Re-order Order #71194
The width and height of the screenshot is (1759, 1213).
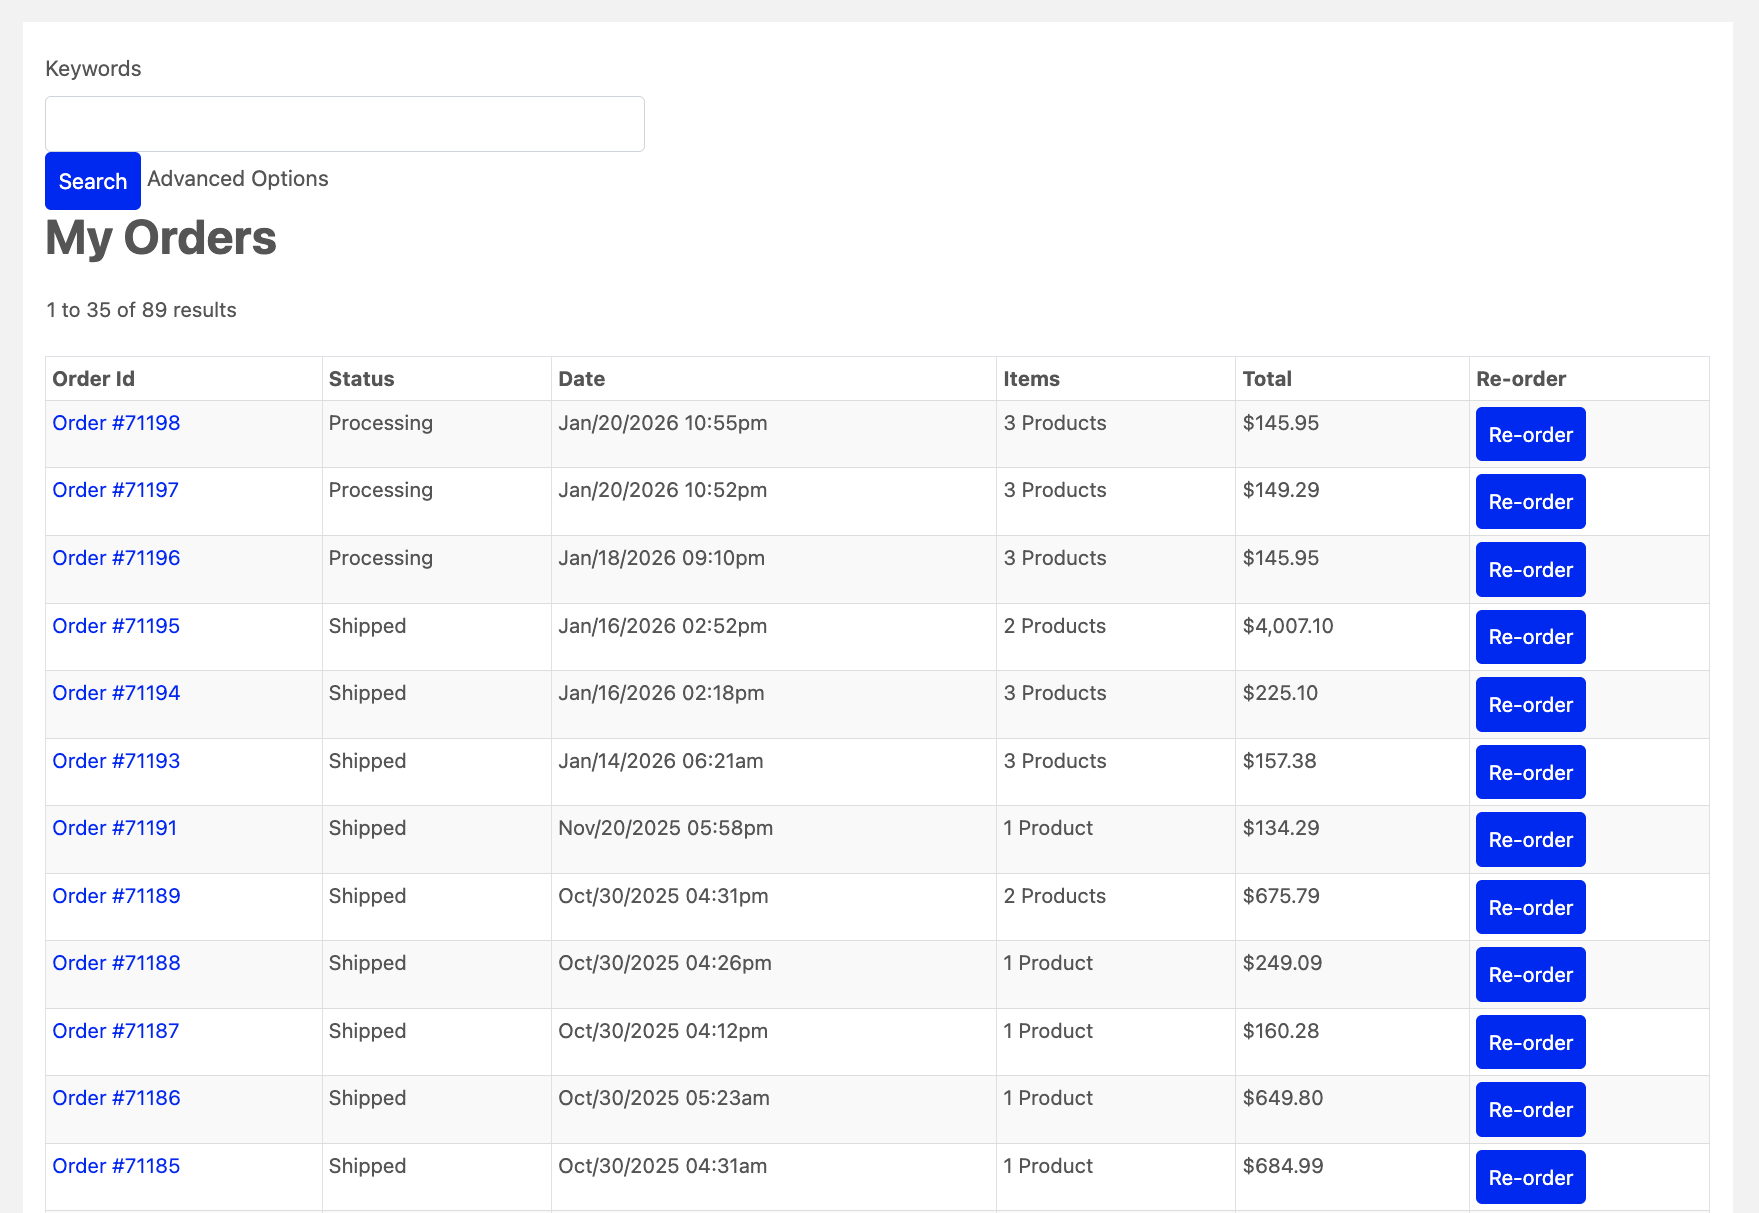pyautogui.click(x=1530, y=704)
